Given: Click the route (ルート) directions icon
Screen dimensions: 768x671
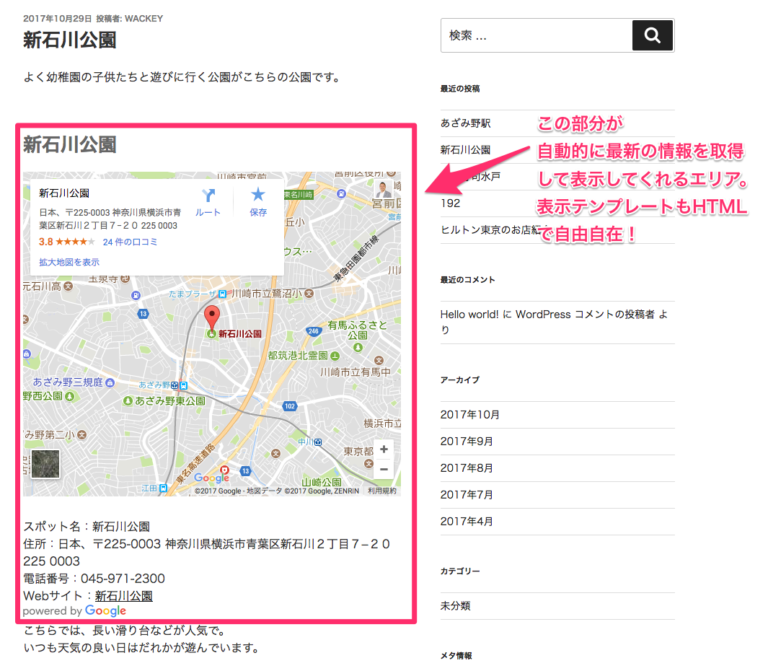Looking at the screenshot, I should [208, 196].
